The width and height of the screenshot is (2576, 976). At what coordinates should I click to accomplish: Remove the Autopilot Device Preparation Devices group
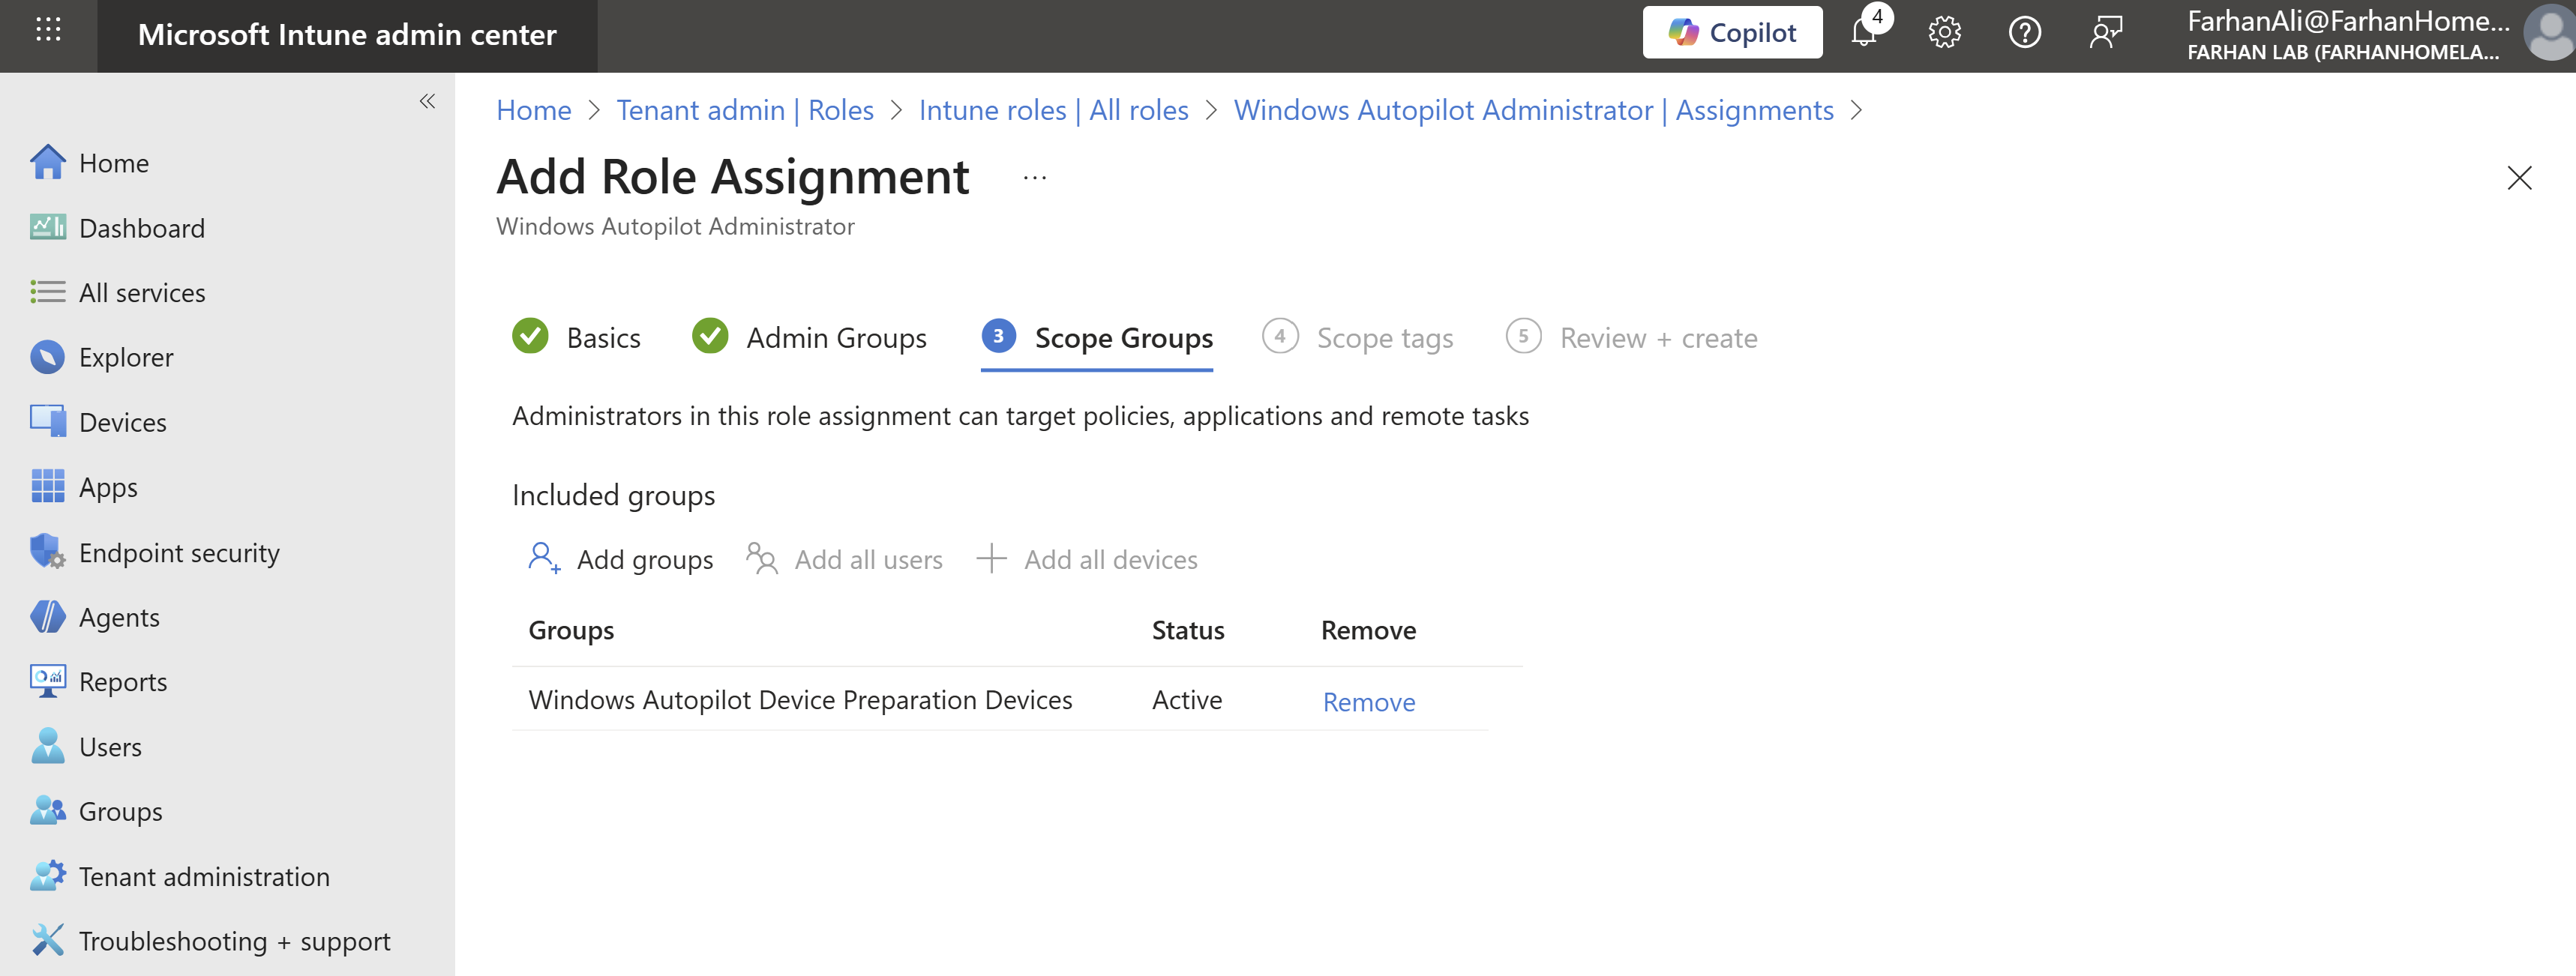[x=1368, y=702]
